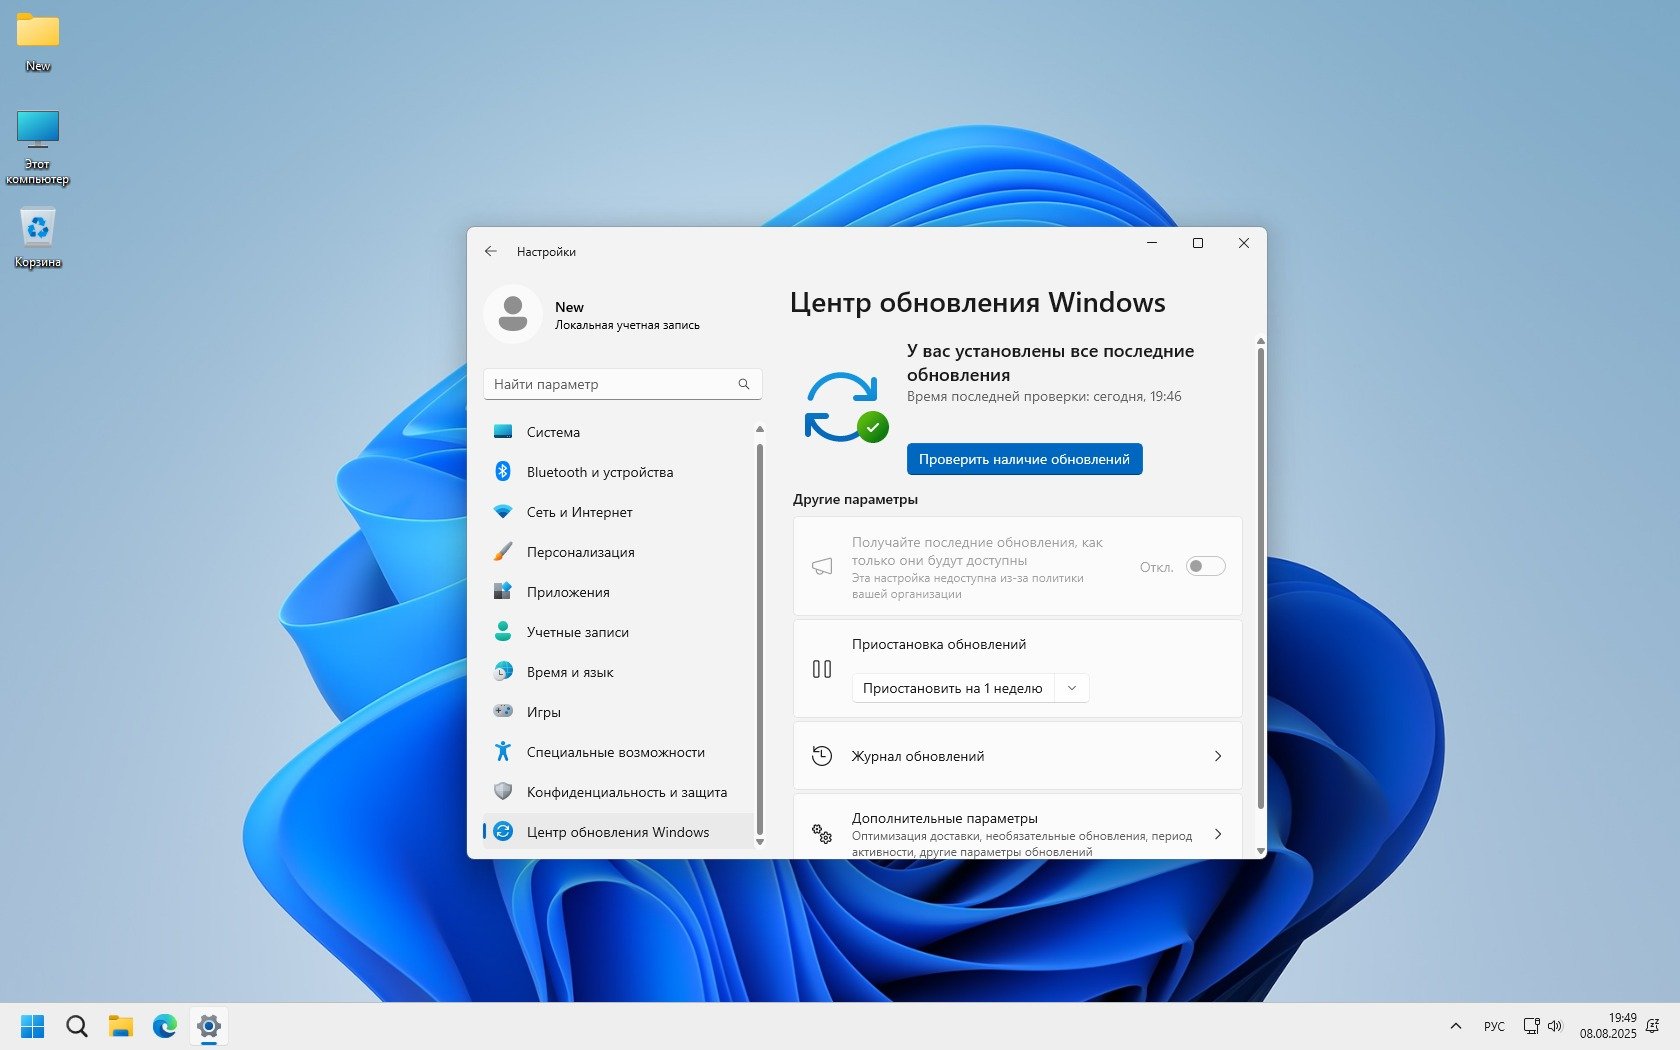
Task: Click the scroll-up arrow of the sidebar list
Action: click(760, 429)
